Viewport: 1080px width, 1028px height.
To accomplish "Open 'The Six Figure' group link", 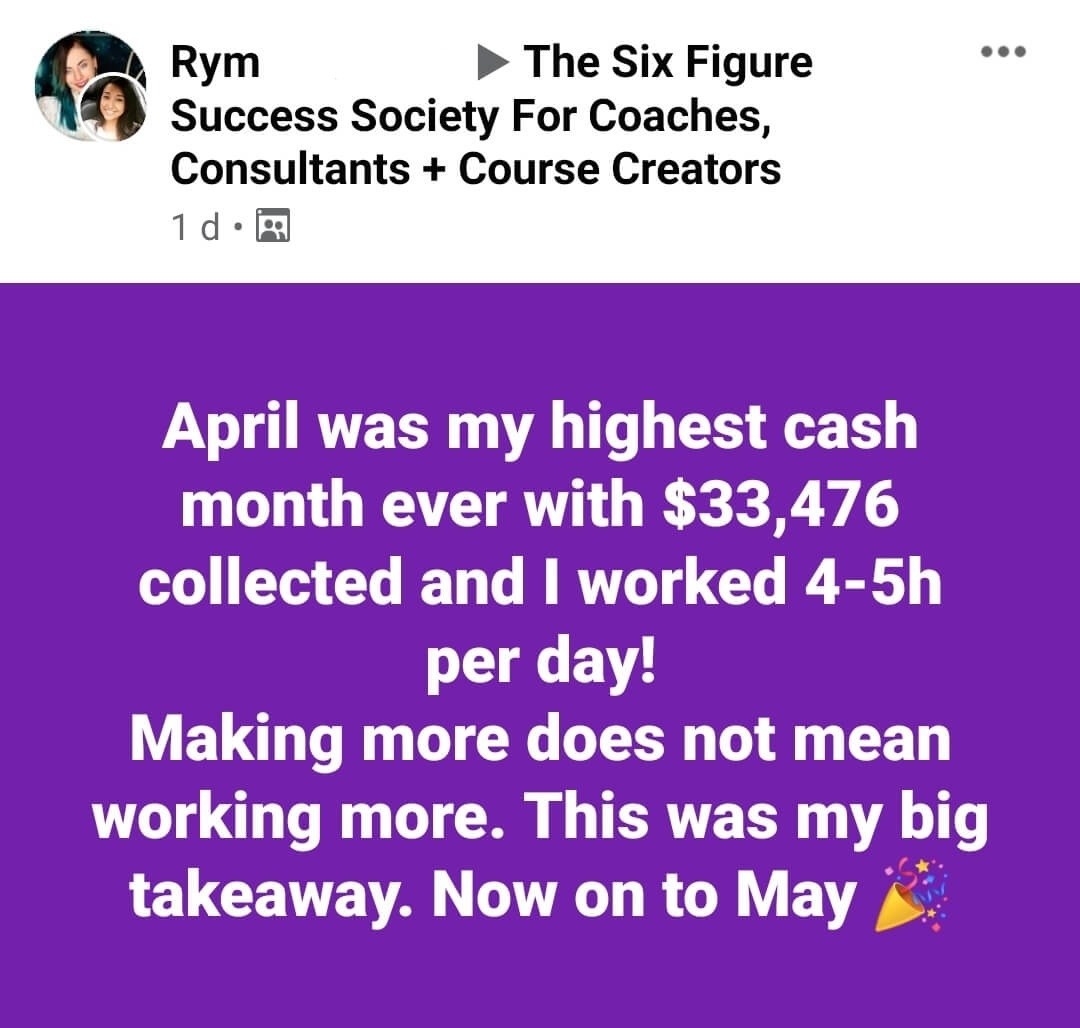I will tap(667, 62).
